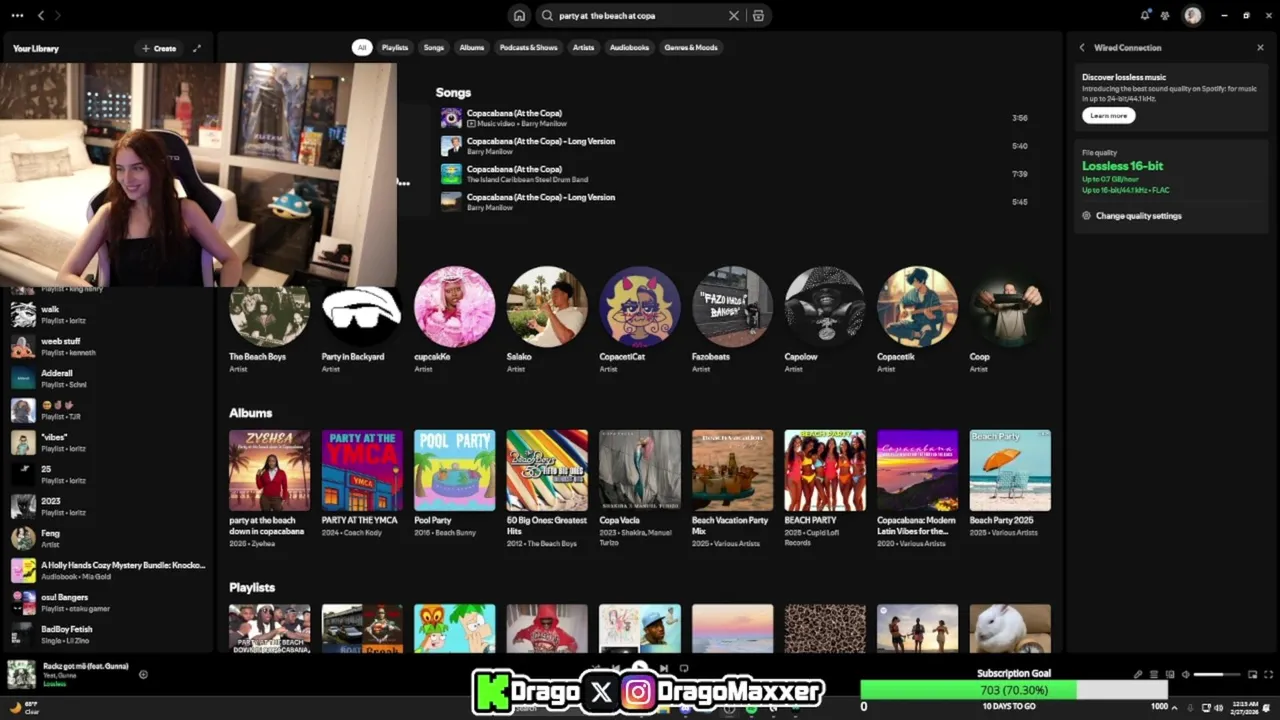Open cupcakKe artist profile
Screen dimensions: 1280x720
click(x=454, y=320)
